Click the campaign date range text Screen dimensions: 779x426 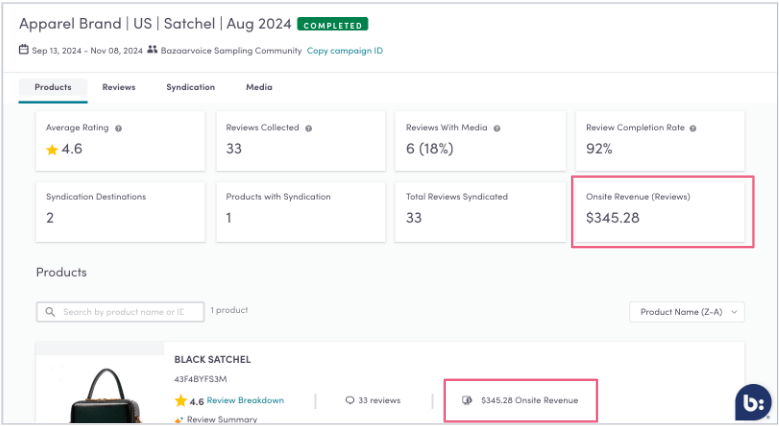87,51
